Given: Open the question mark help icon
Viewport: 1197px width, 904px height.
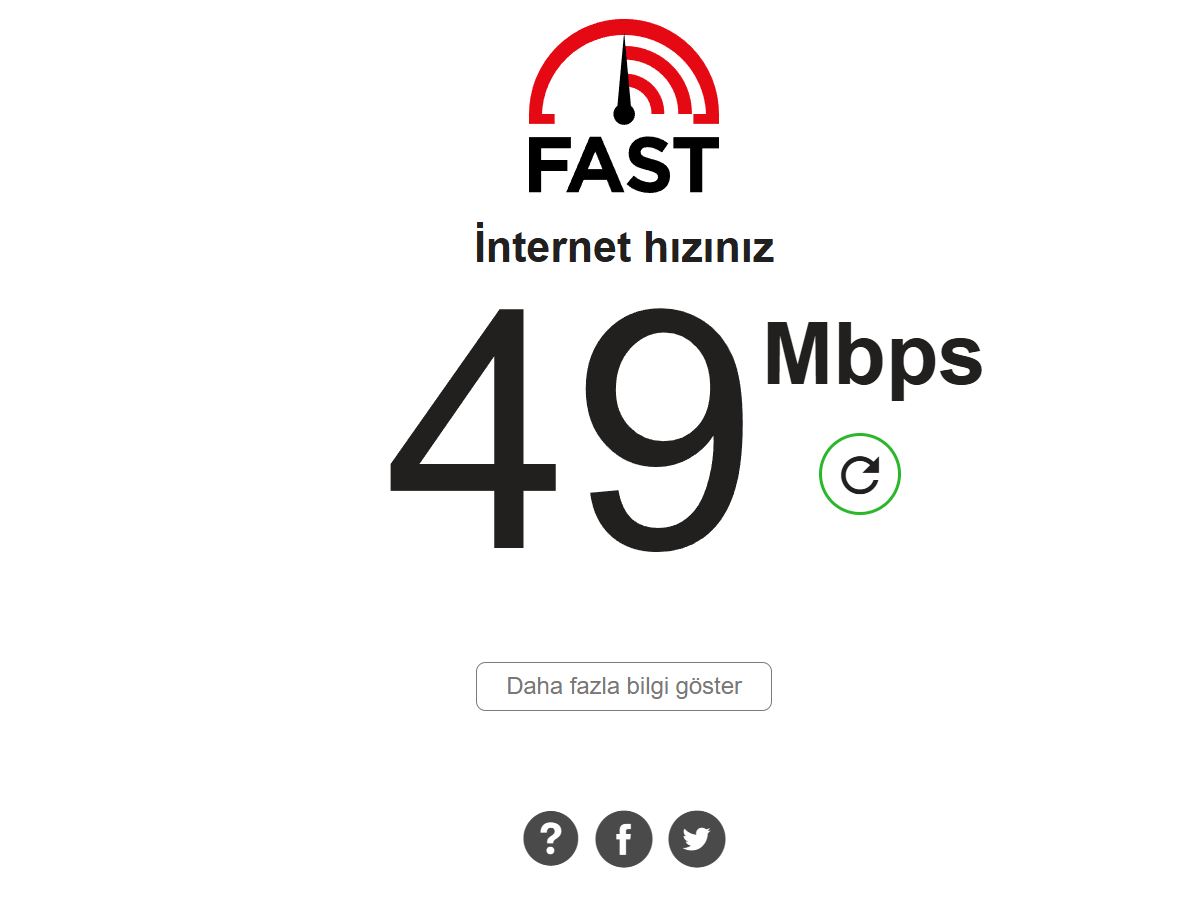Looking at the screenshot, I should coord(550,838).
